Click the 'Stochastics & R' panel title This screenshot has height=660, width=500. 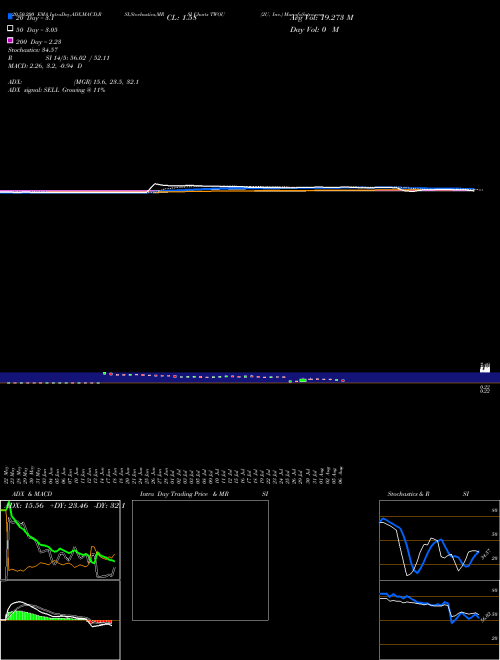click(409, 494)
